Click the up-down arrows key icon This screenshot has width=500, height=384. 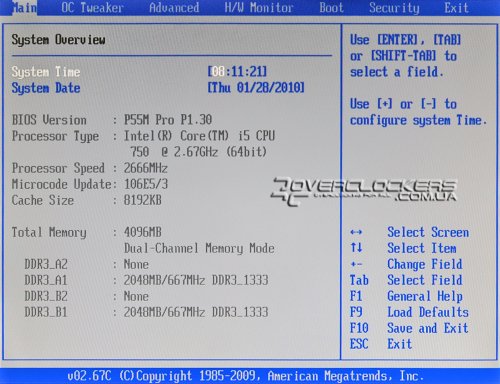(x=356, y=248)
